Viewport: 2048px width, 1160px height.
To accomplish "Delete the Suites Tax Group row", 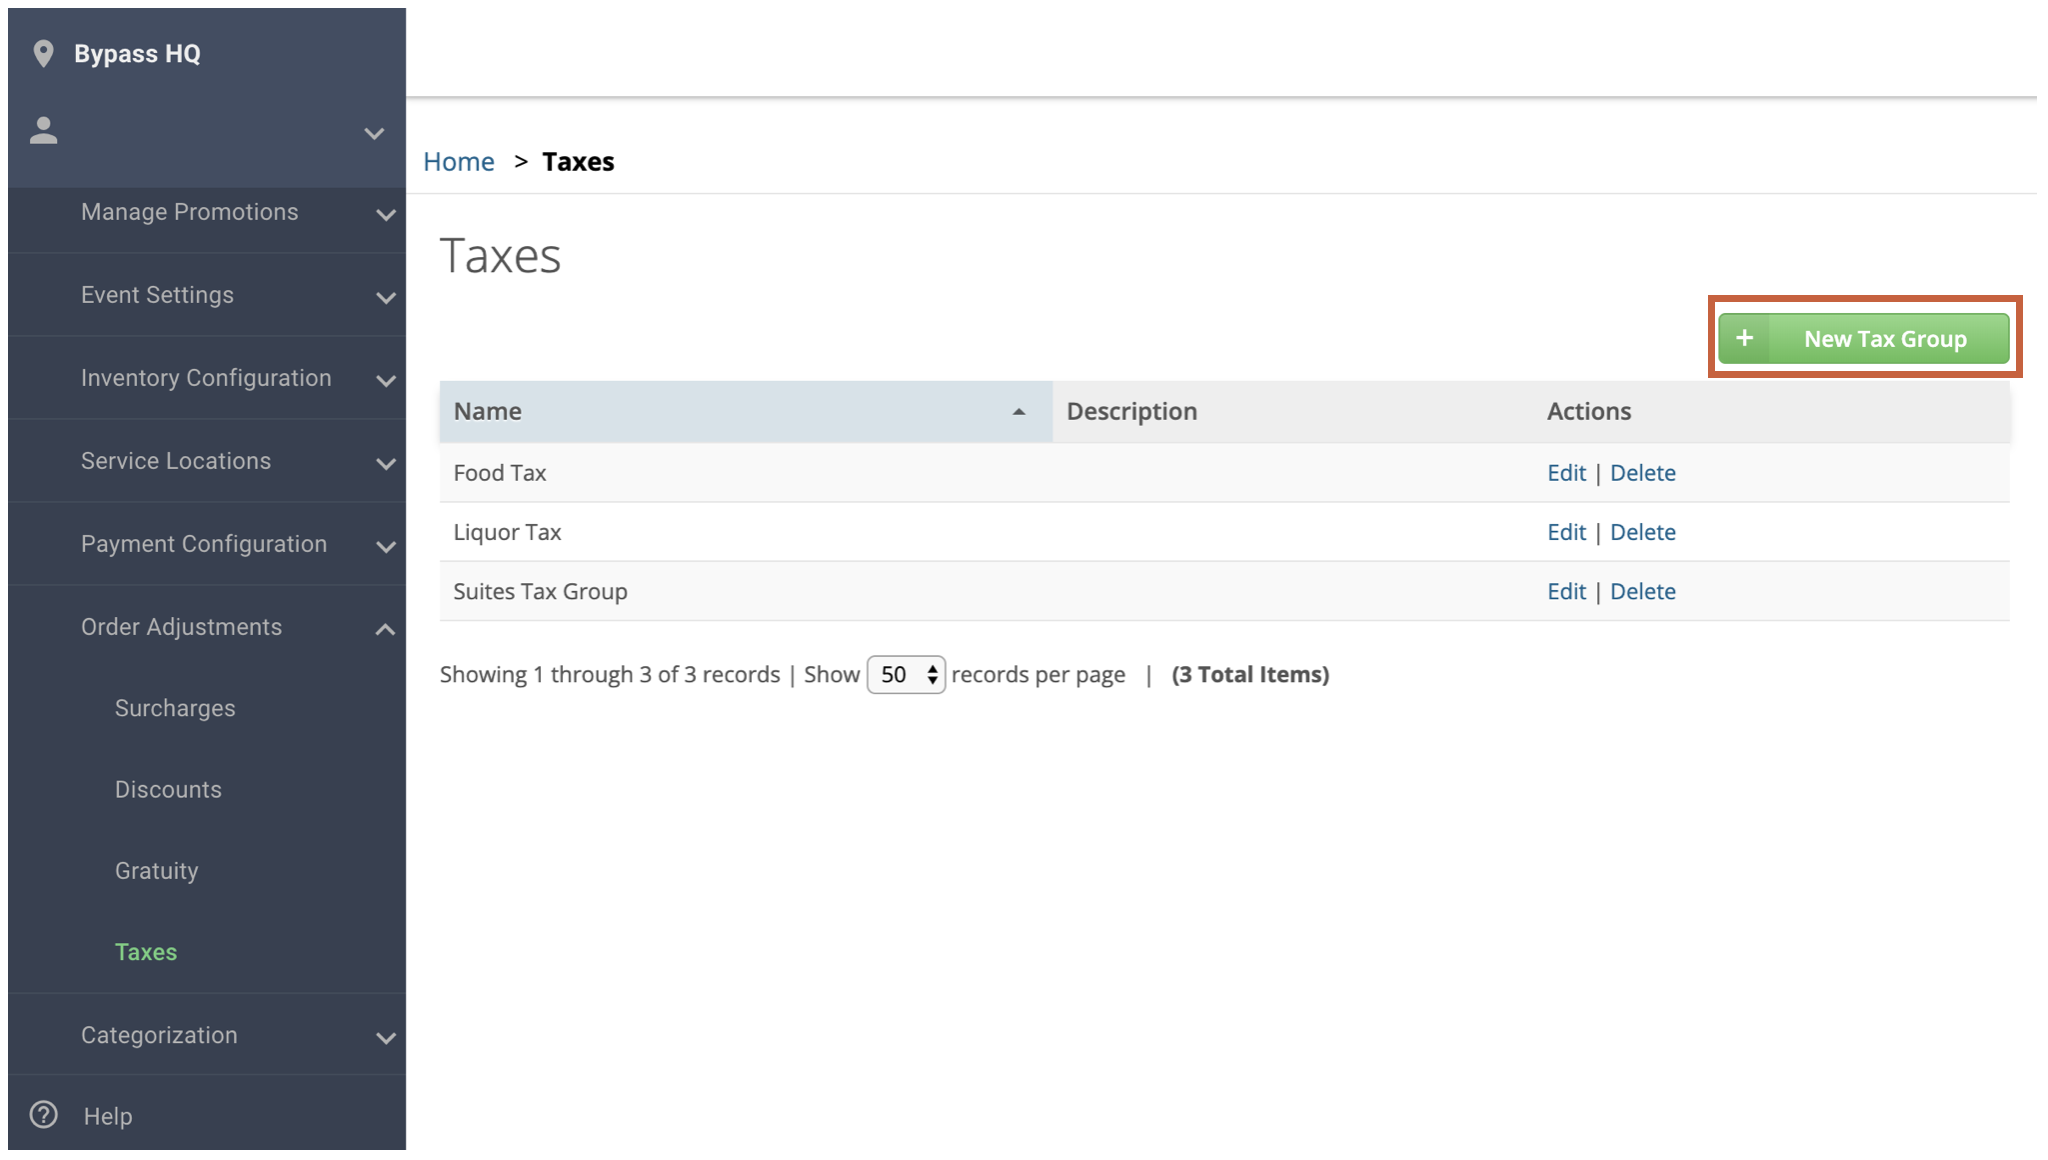I will [x=1643, y=591].
